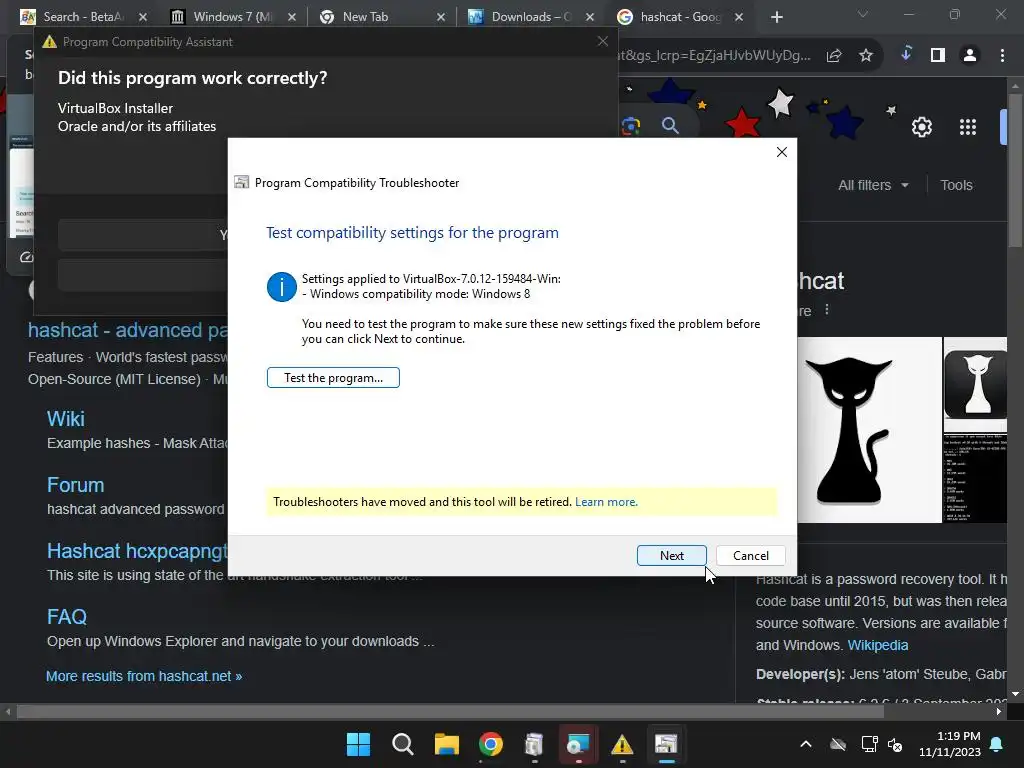This screenshot has width=1024, height=768.
Task: Open the Google apps grid icon
Action: (968, 127)
